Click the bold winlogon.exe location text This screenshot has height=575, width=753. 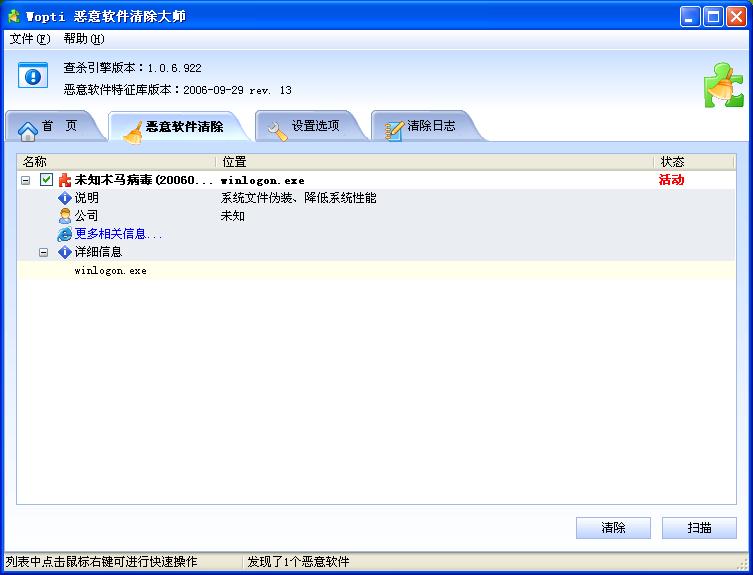click(262, 181)
